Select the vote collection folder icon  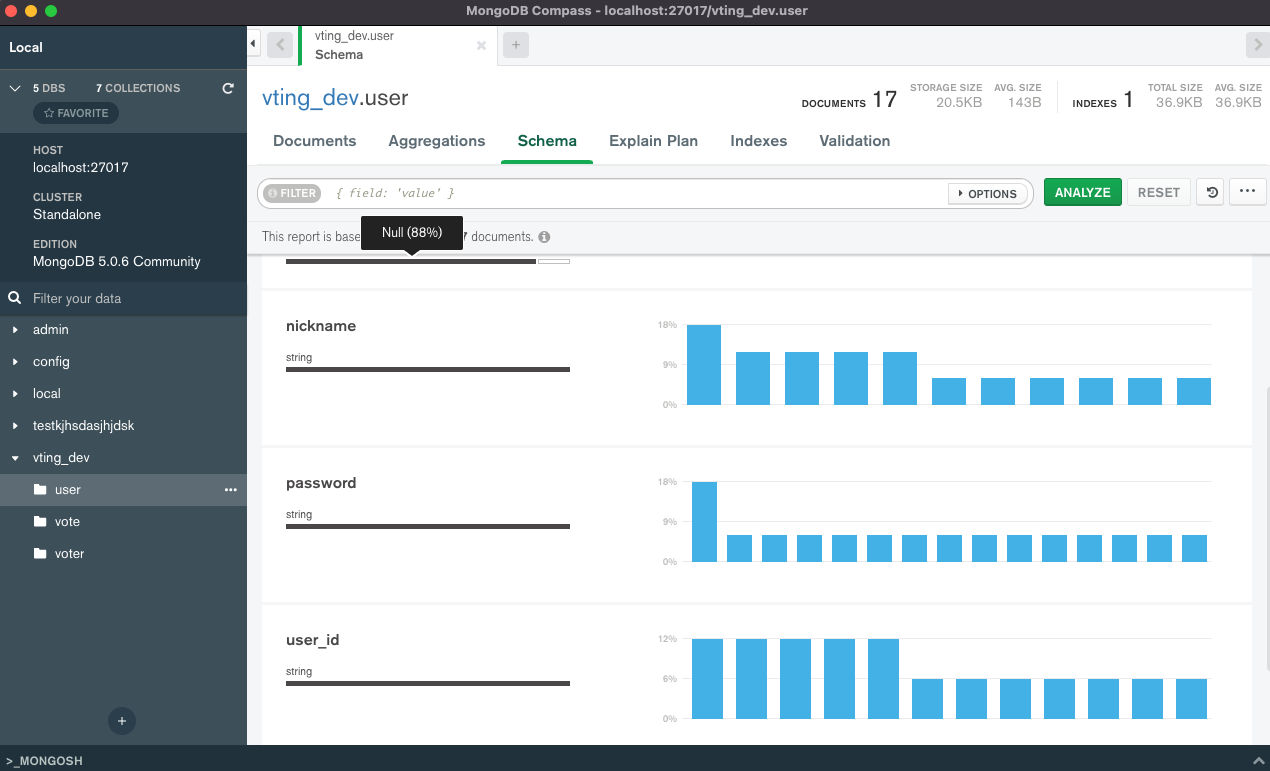tap(40, 522)
